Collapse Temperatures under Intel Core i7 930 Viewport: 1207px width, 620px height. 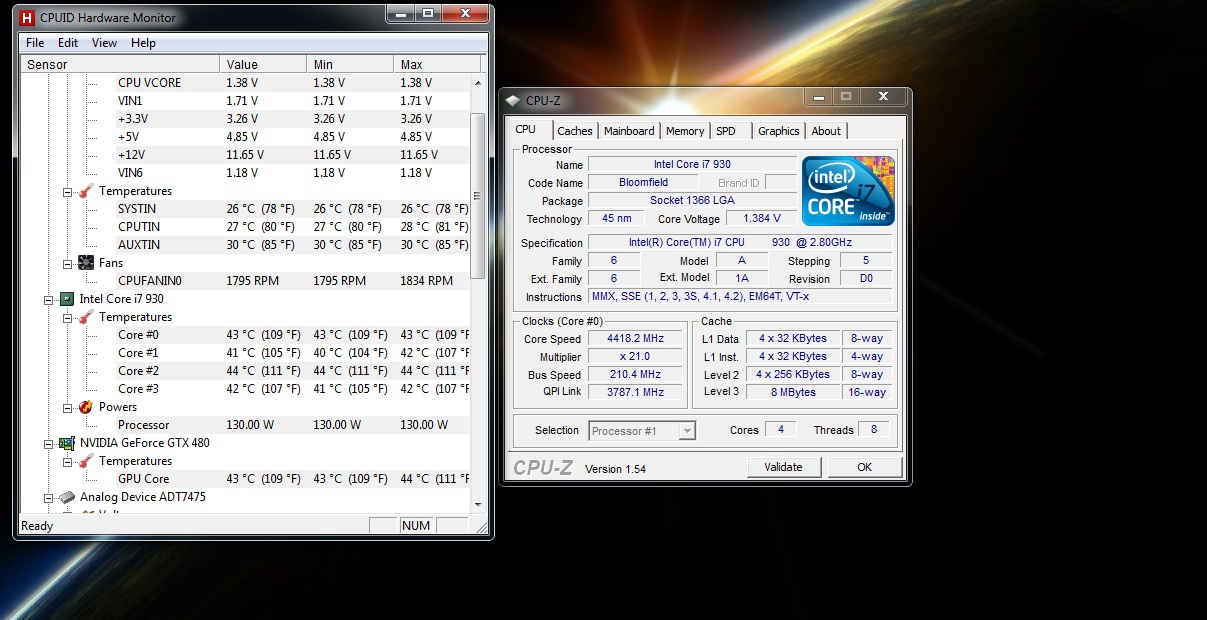[x=68, y=317]
